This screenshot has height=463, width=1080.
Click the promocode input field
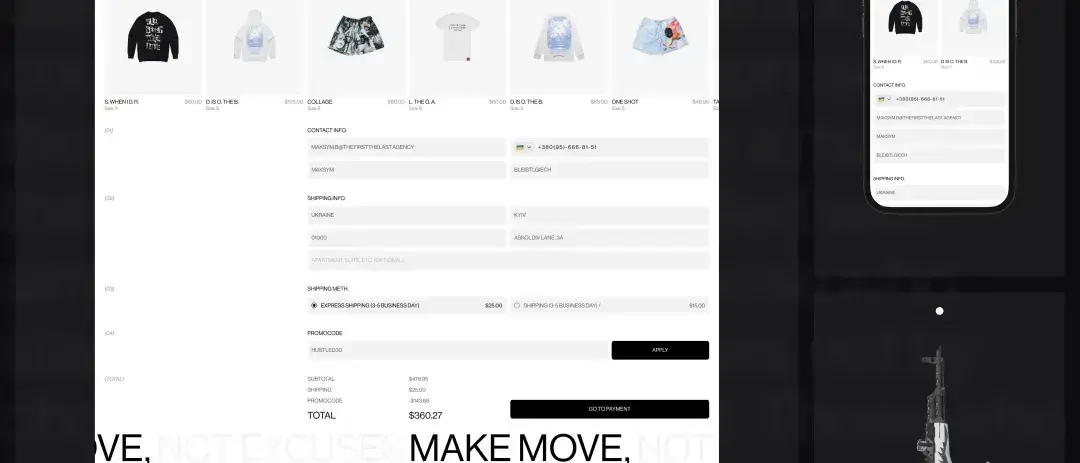pyautogui.click(x=457, y=350)
